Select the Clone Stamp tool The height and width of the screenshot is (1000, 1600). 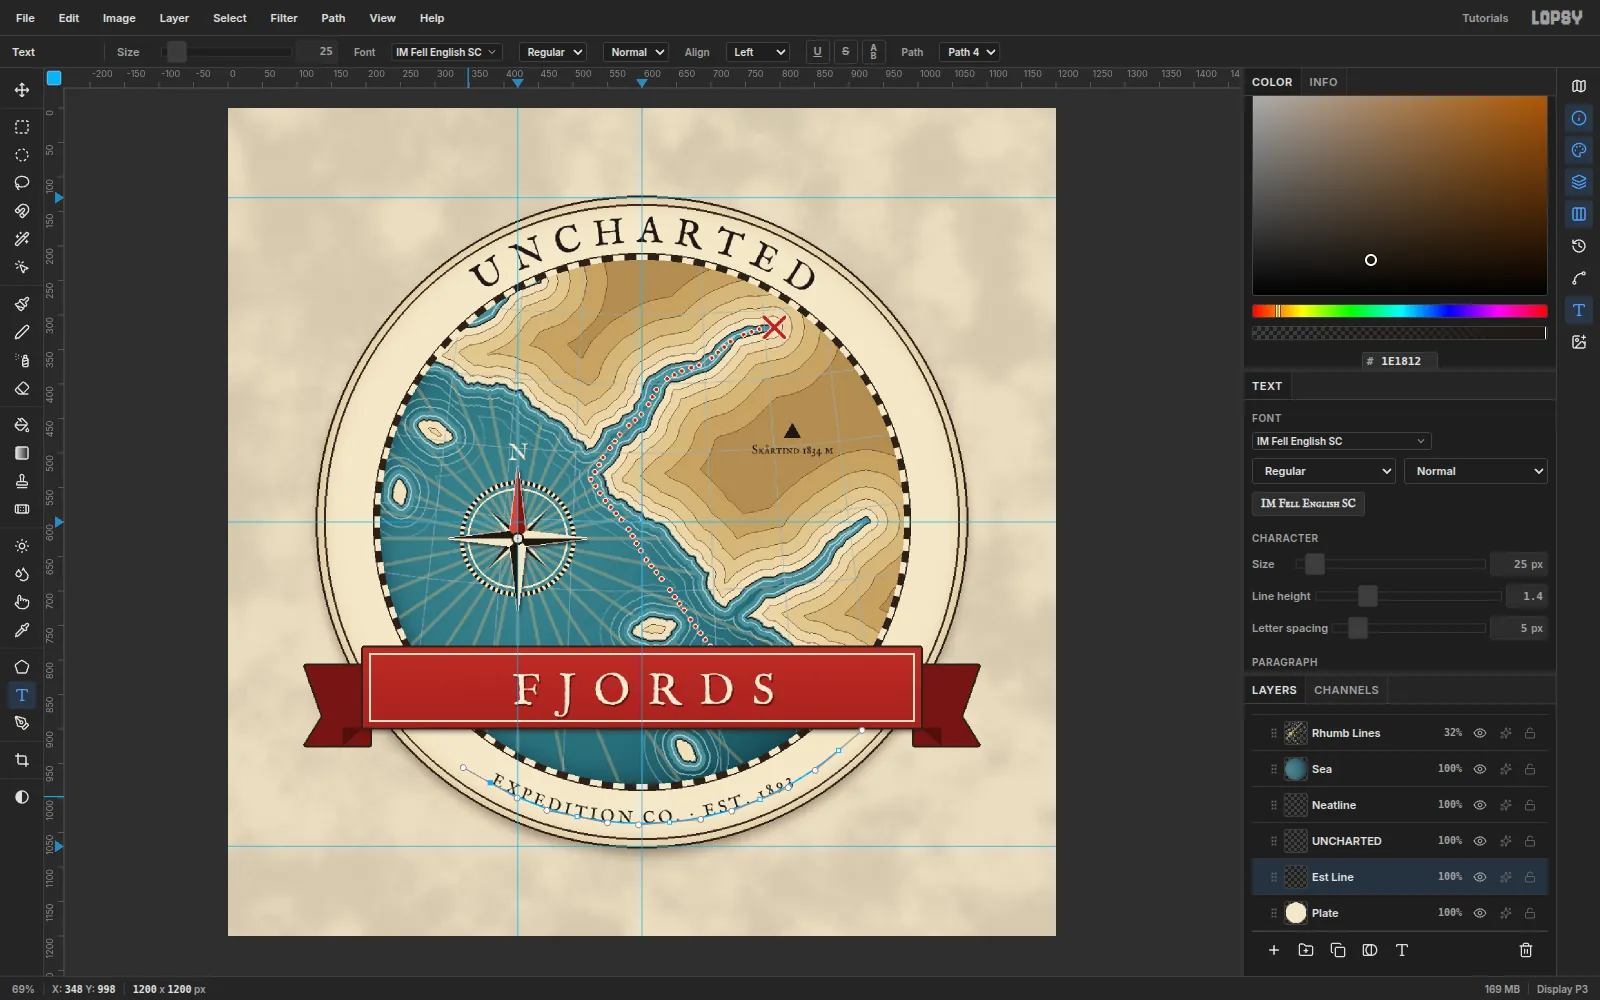click(22, 481)
